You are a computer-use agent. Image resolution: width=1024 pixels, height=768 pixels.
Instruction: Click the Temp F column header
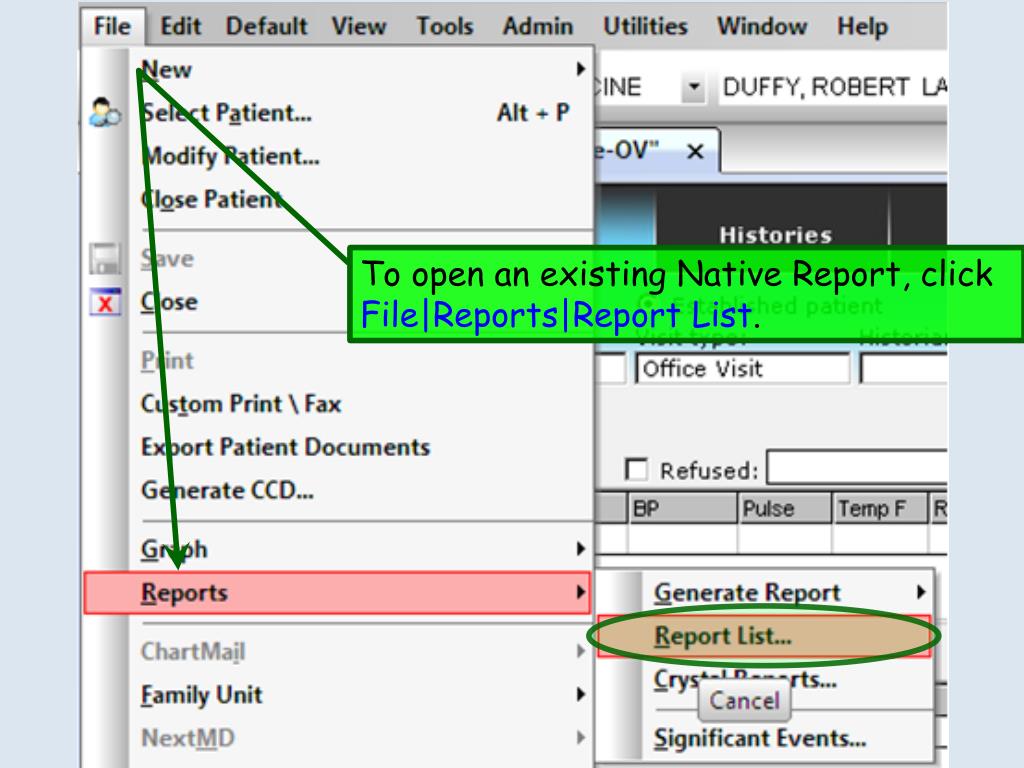click(880, 508)
